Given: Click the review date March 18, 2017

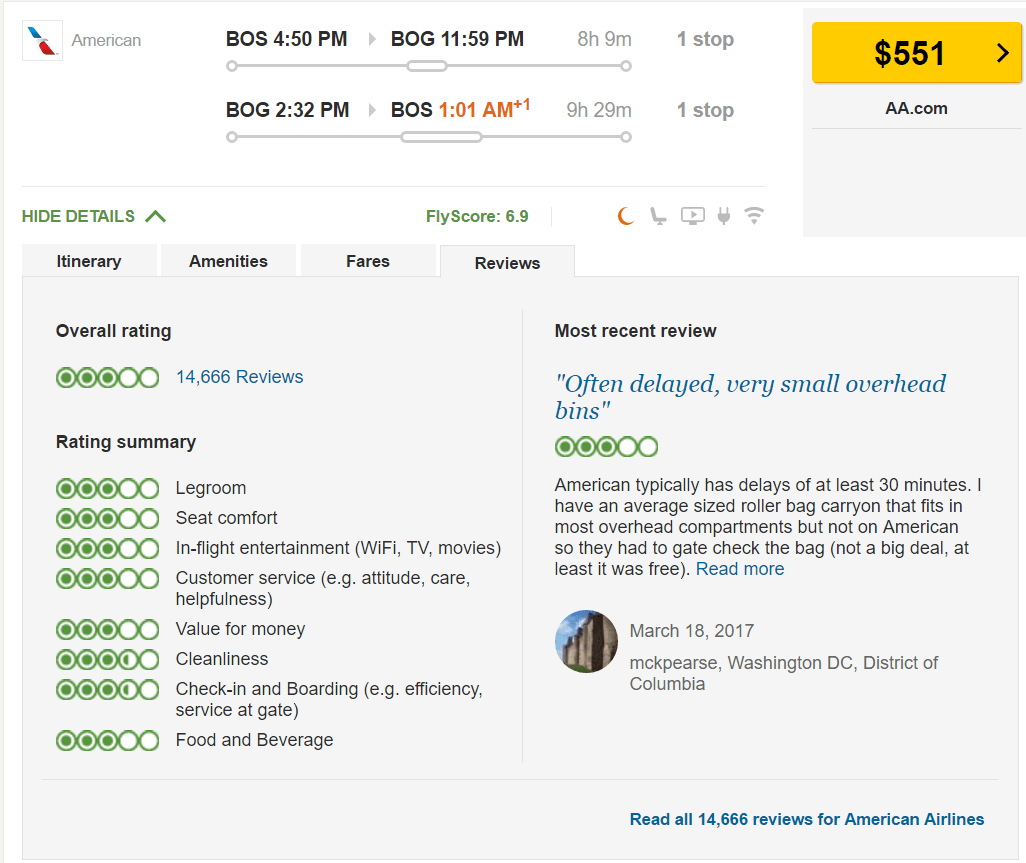Looking at the screenshot, I should coord(692,631).
